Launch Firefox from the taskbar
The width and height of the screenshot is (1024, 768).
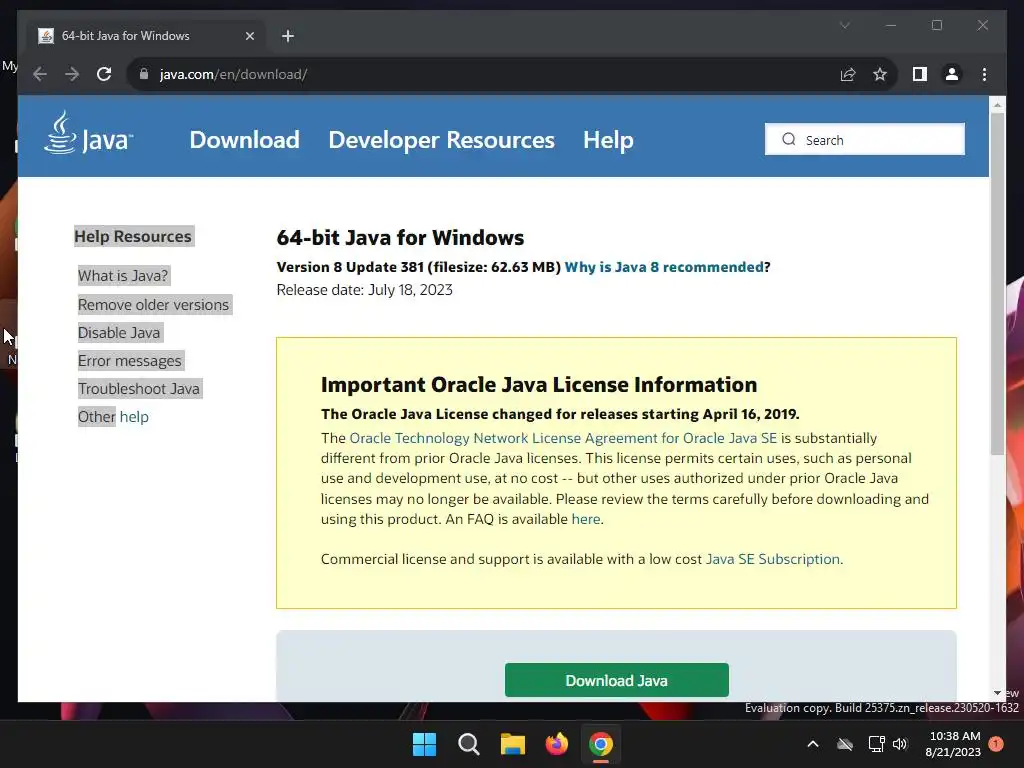click(x=556, y=744)
